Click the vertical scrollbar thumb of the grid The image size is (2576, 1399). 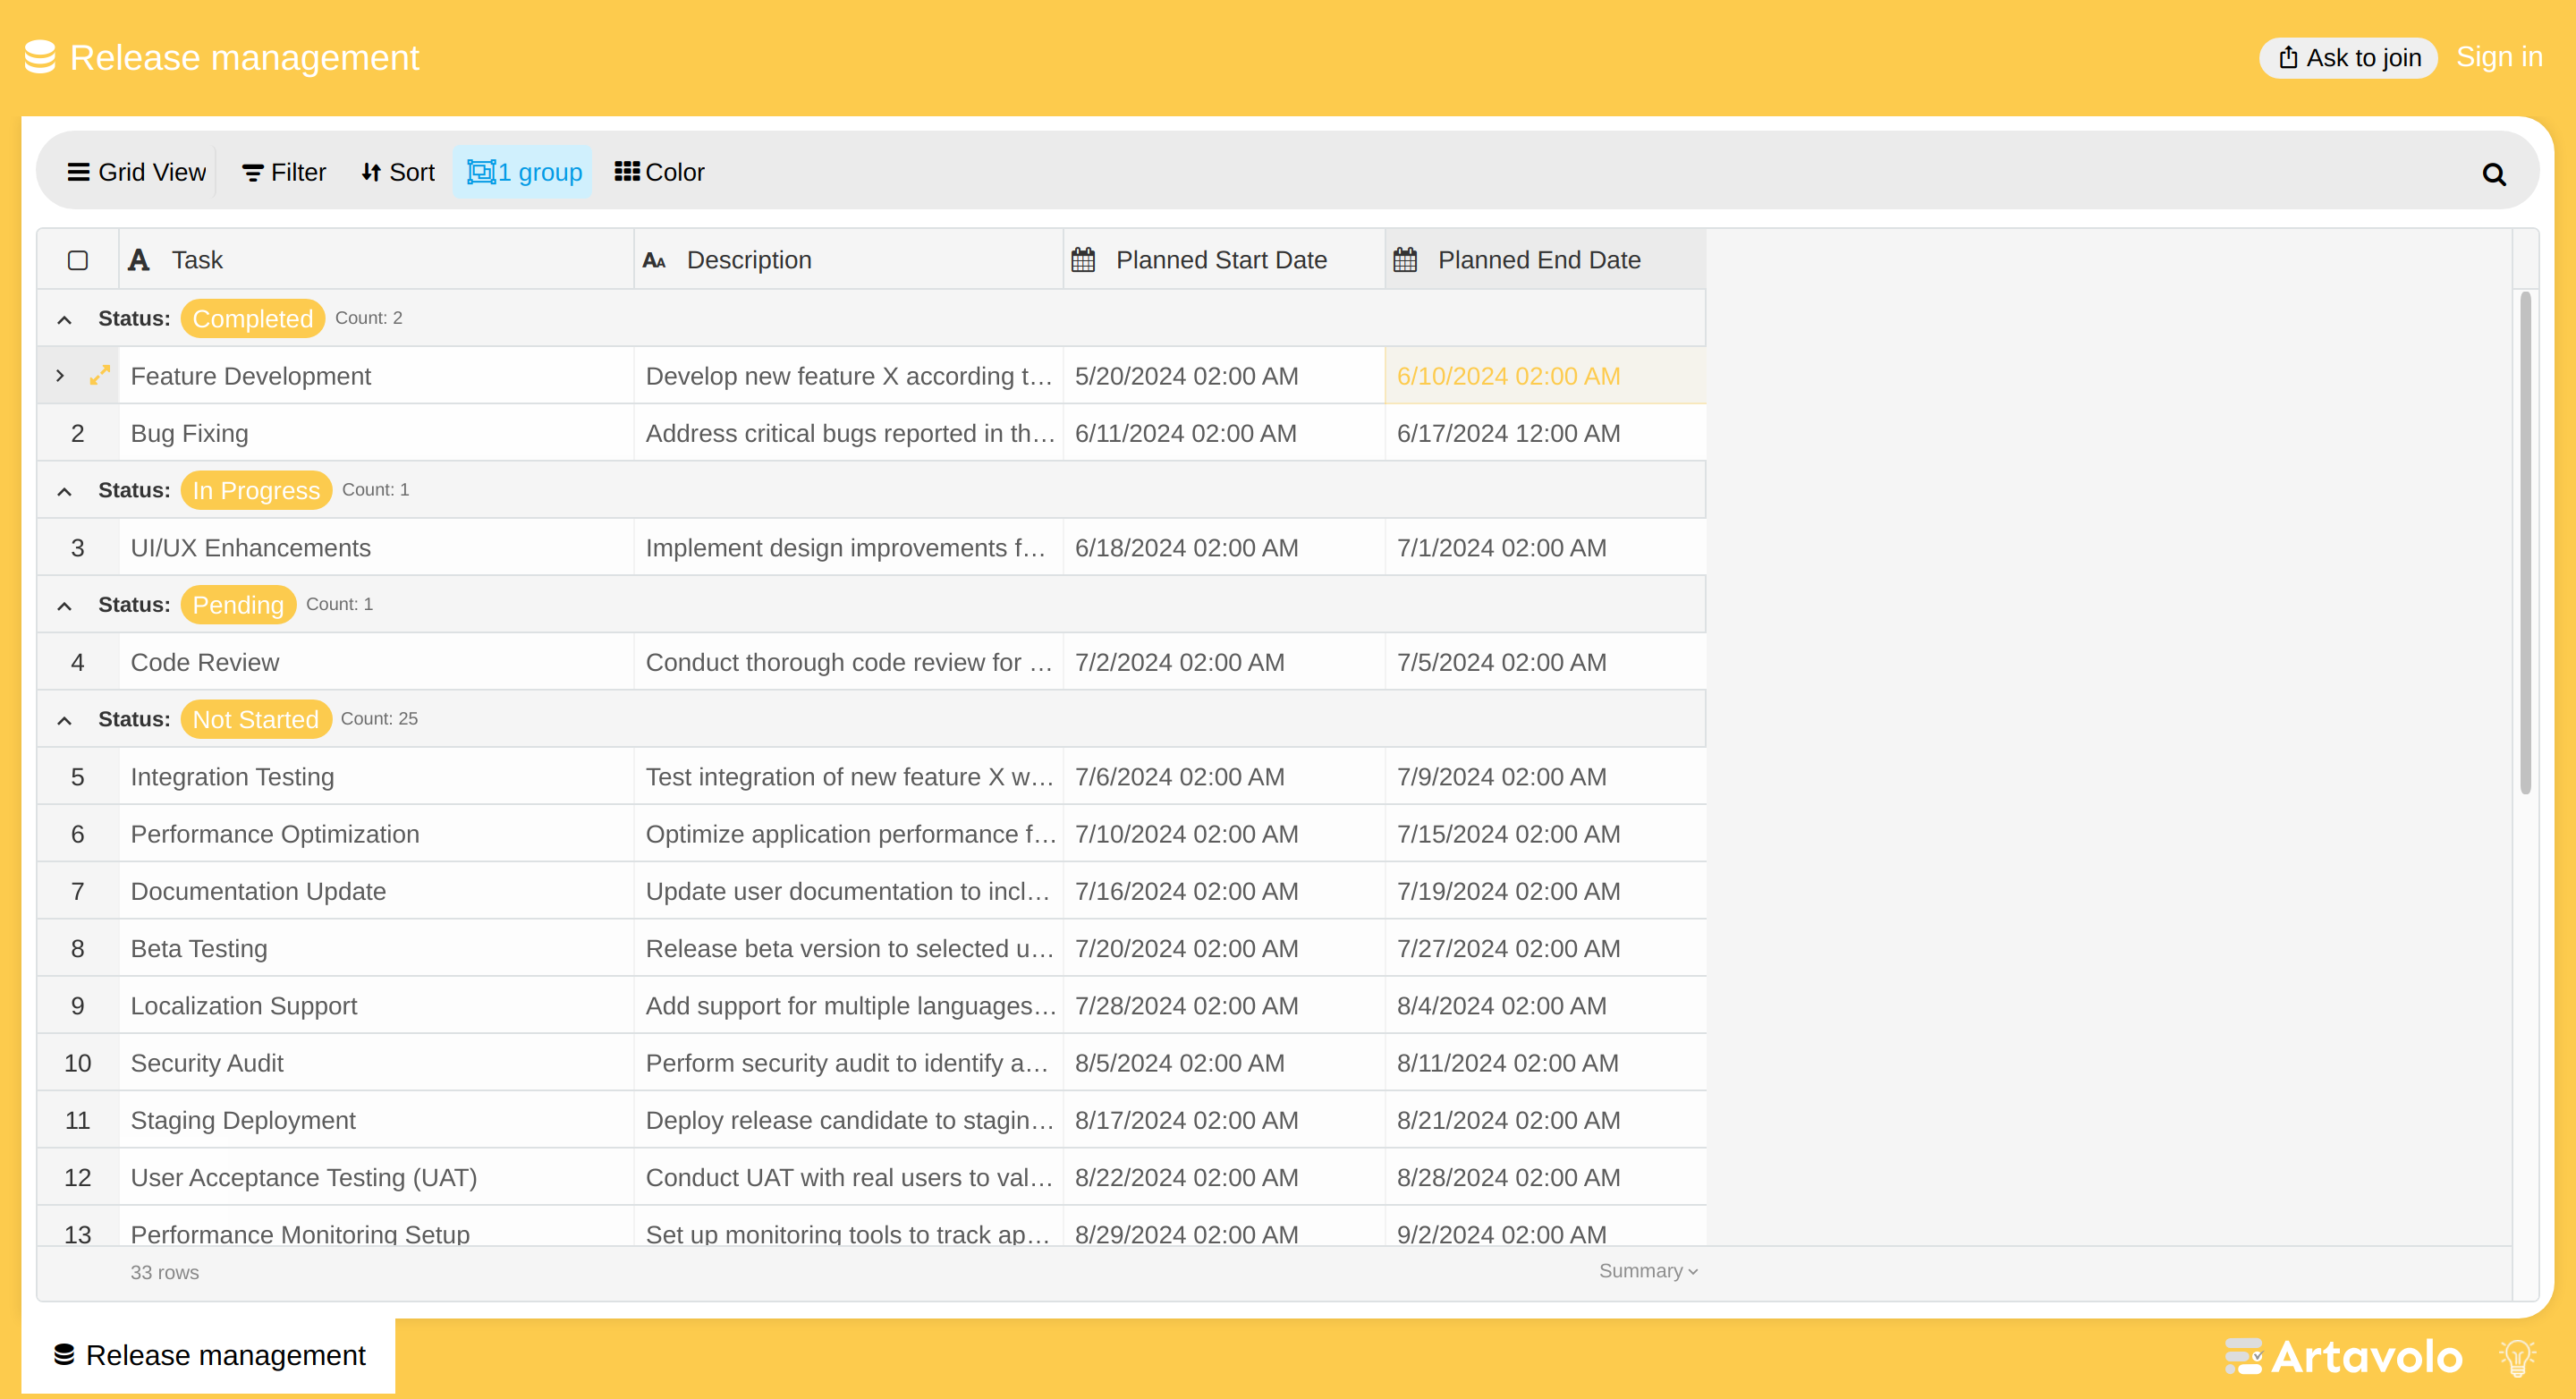[2525, 544]
